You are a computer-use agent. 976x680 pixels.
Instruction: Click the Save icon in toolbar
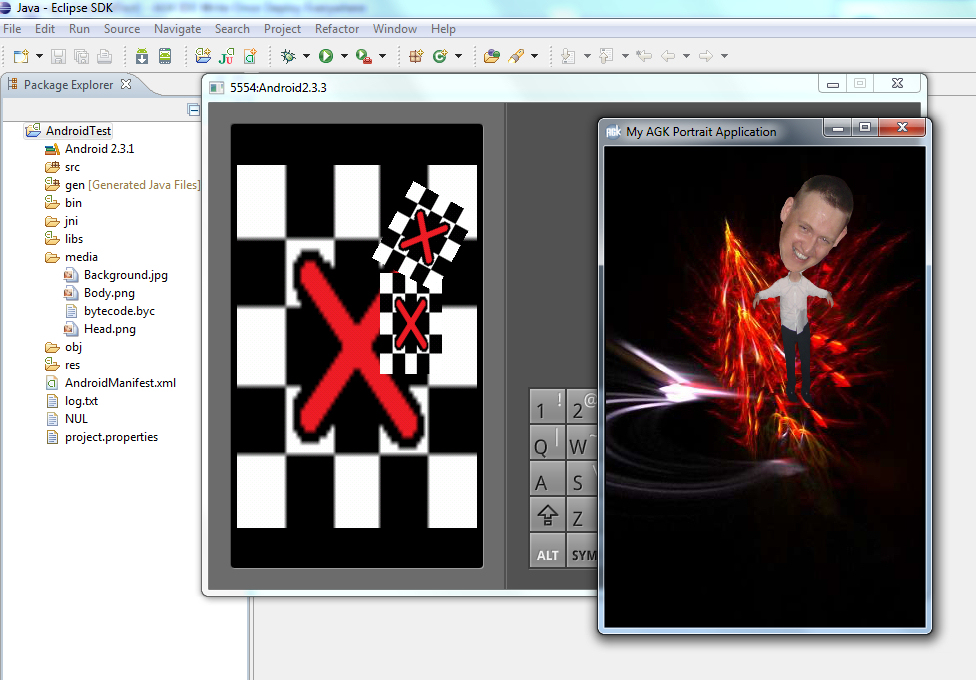tap(59, 56)
